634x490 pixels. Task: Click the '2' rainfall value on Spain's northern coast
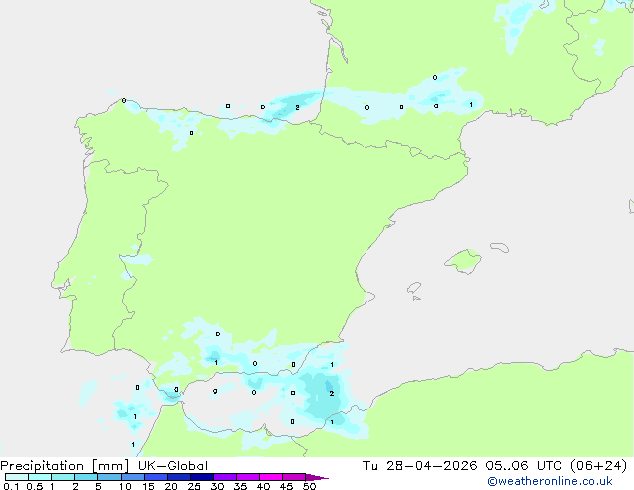coord(297,107)
